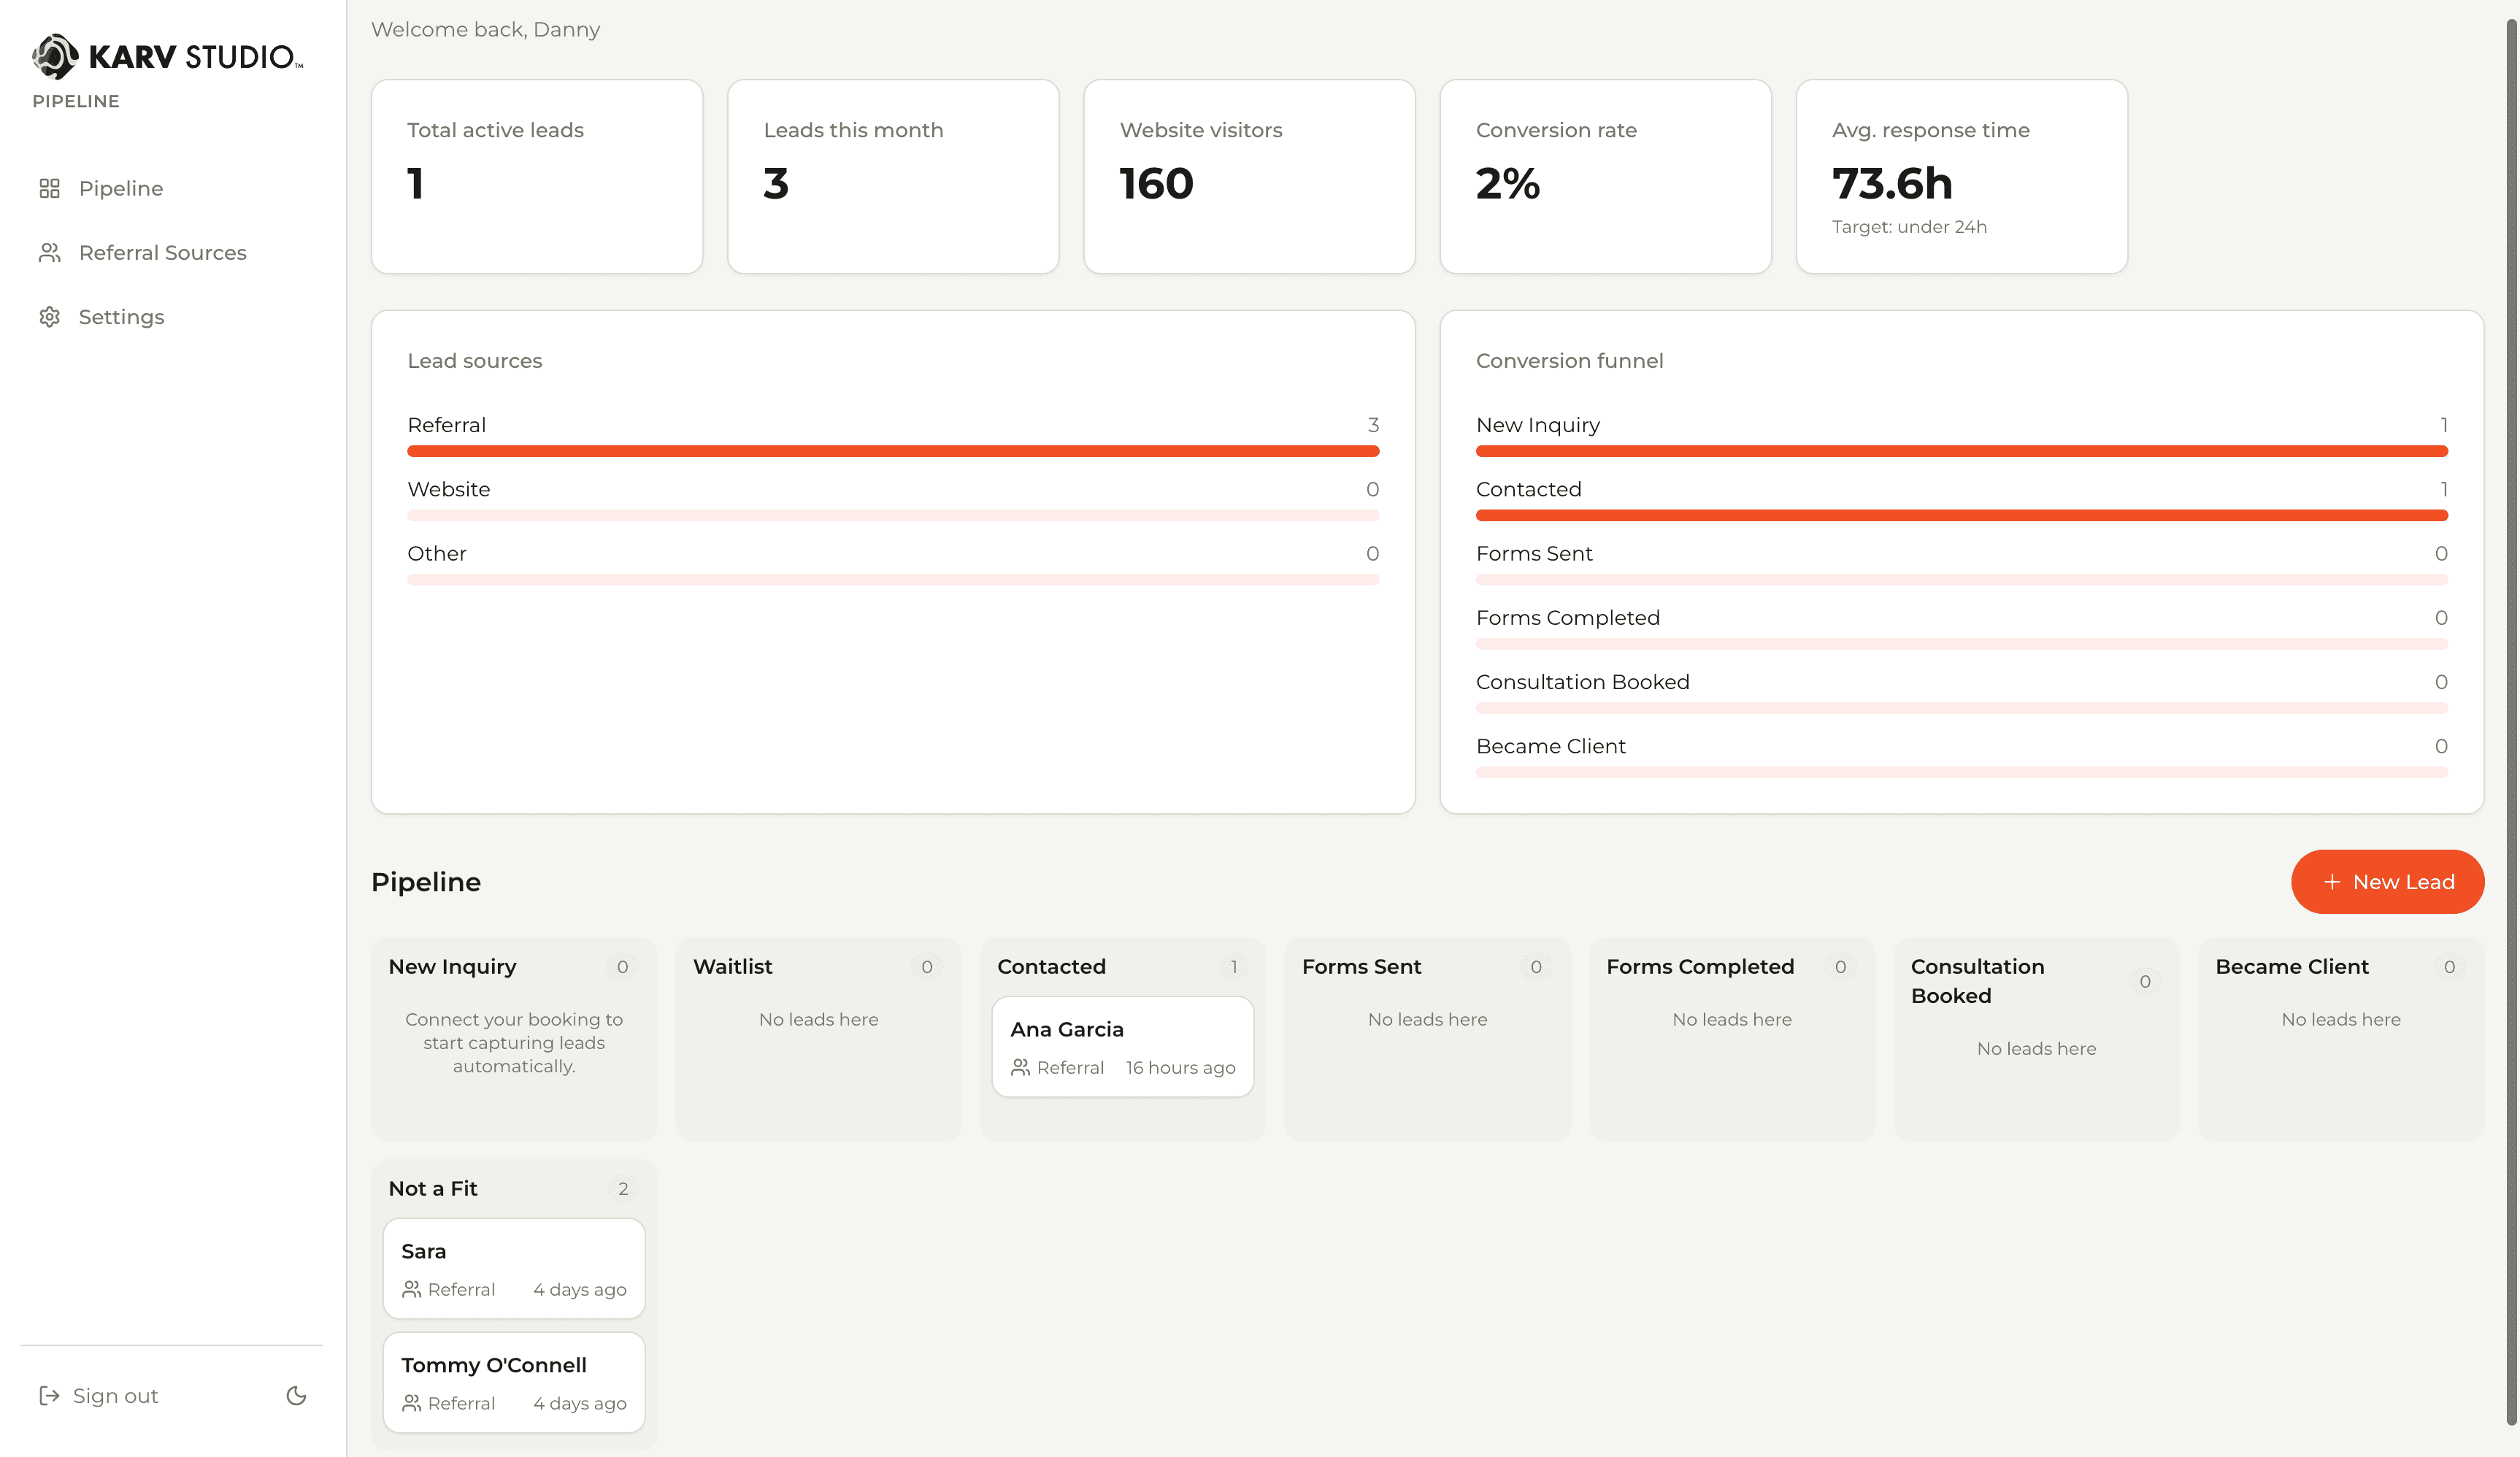Click the Sign out link
This screenshot has height=1457, width=2520.
[98, 1395]
